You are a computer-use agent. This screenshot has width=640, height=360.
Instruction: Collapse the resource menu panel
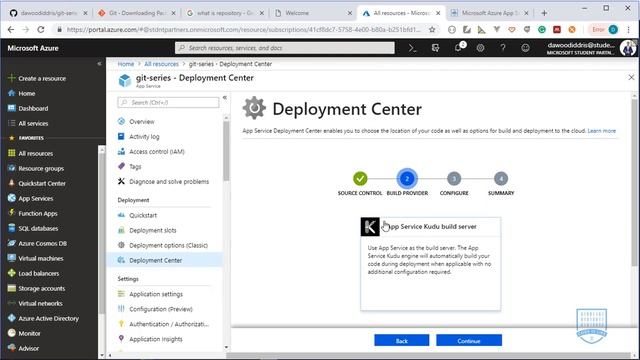[x=224, y=98]
